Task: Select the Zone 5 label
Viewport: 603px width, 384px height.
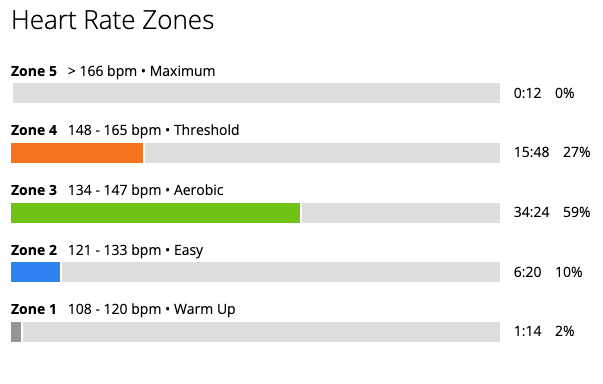Action: (34, 71)
